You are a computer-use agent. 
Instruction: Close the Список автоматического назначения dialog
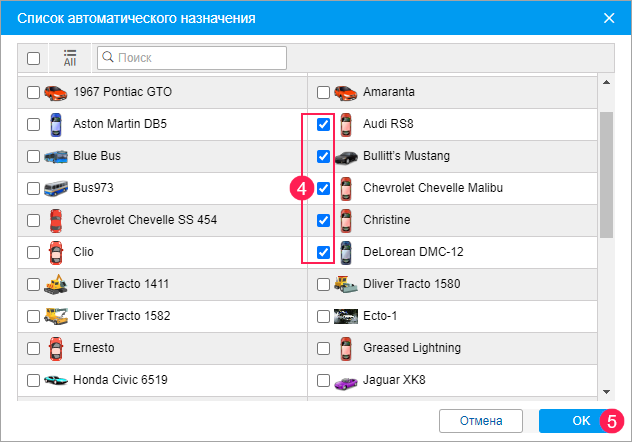pos(609,17)
